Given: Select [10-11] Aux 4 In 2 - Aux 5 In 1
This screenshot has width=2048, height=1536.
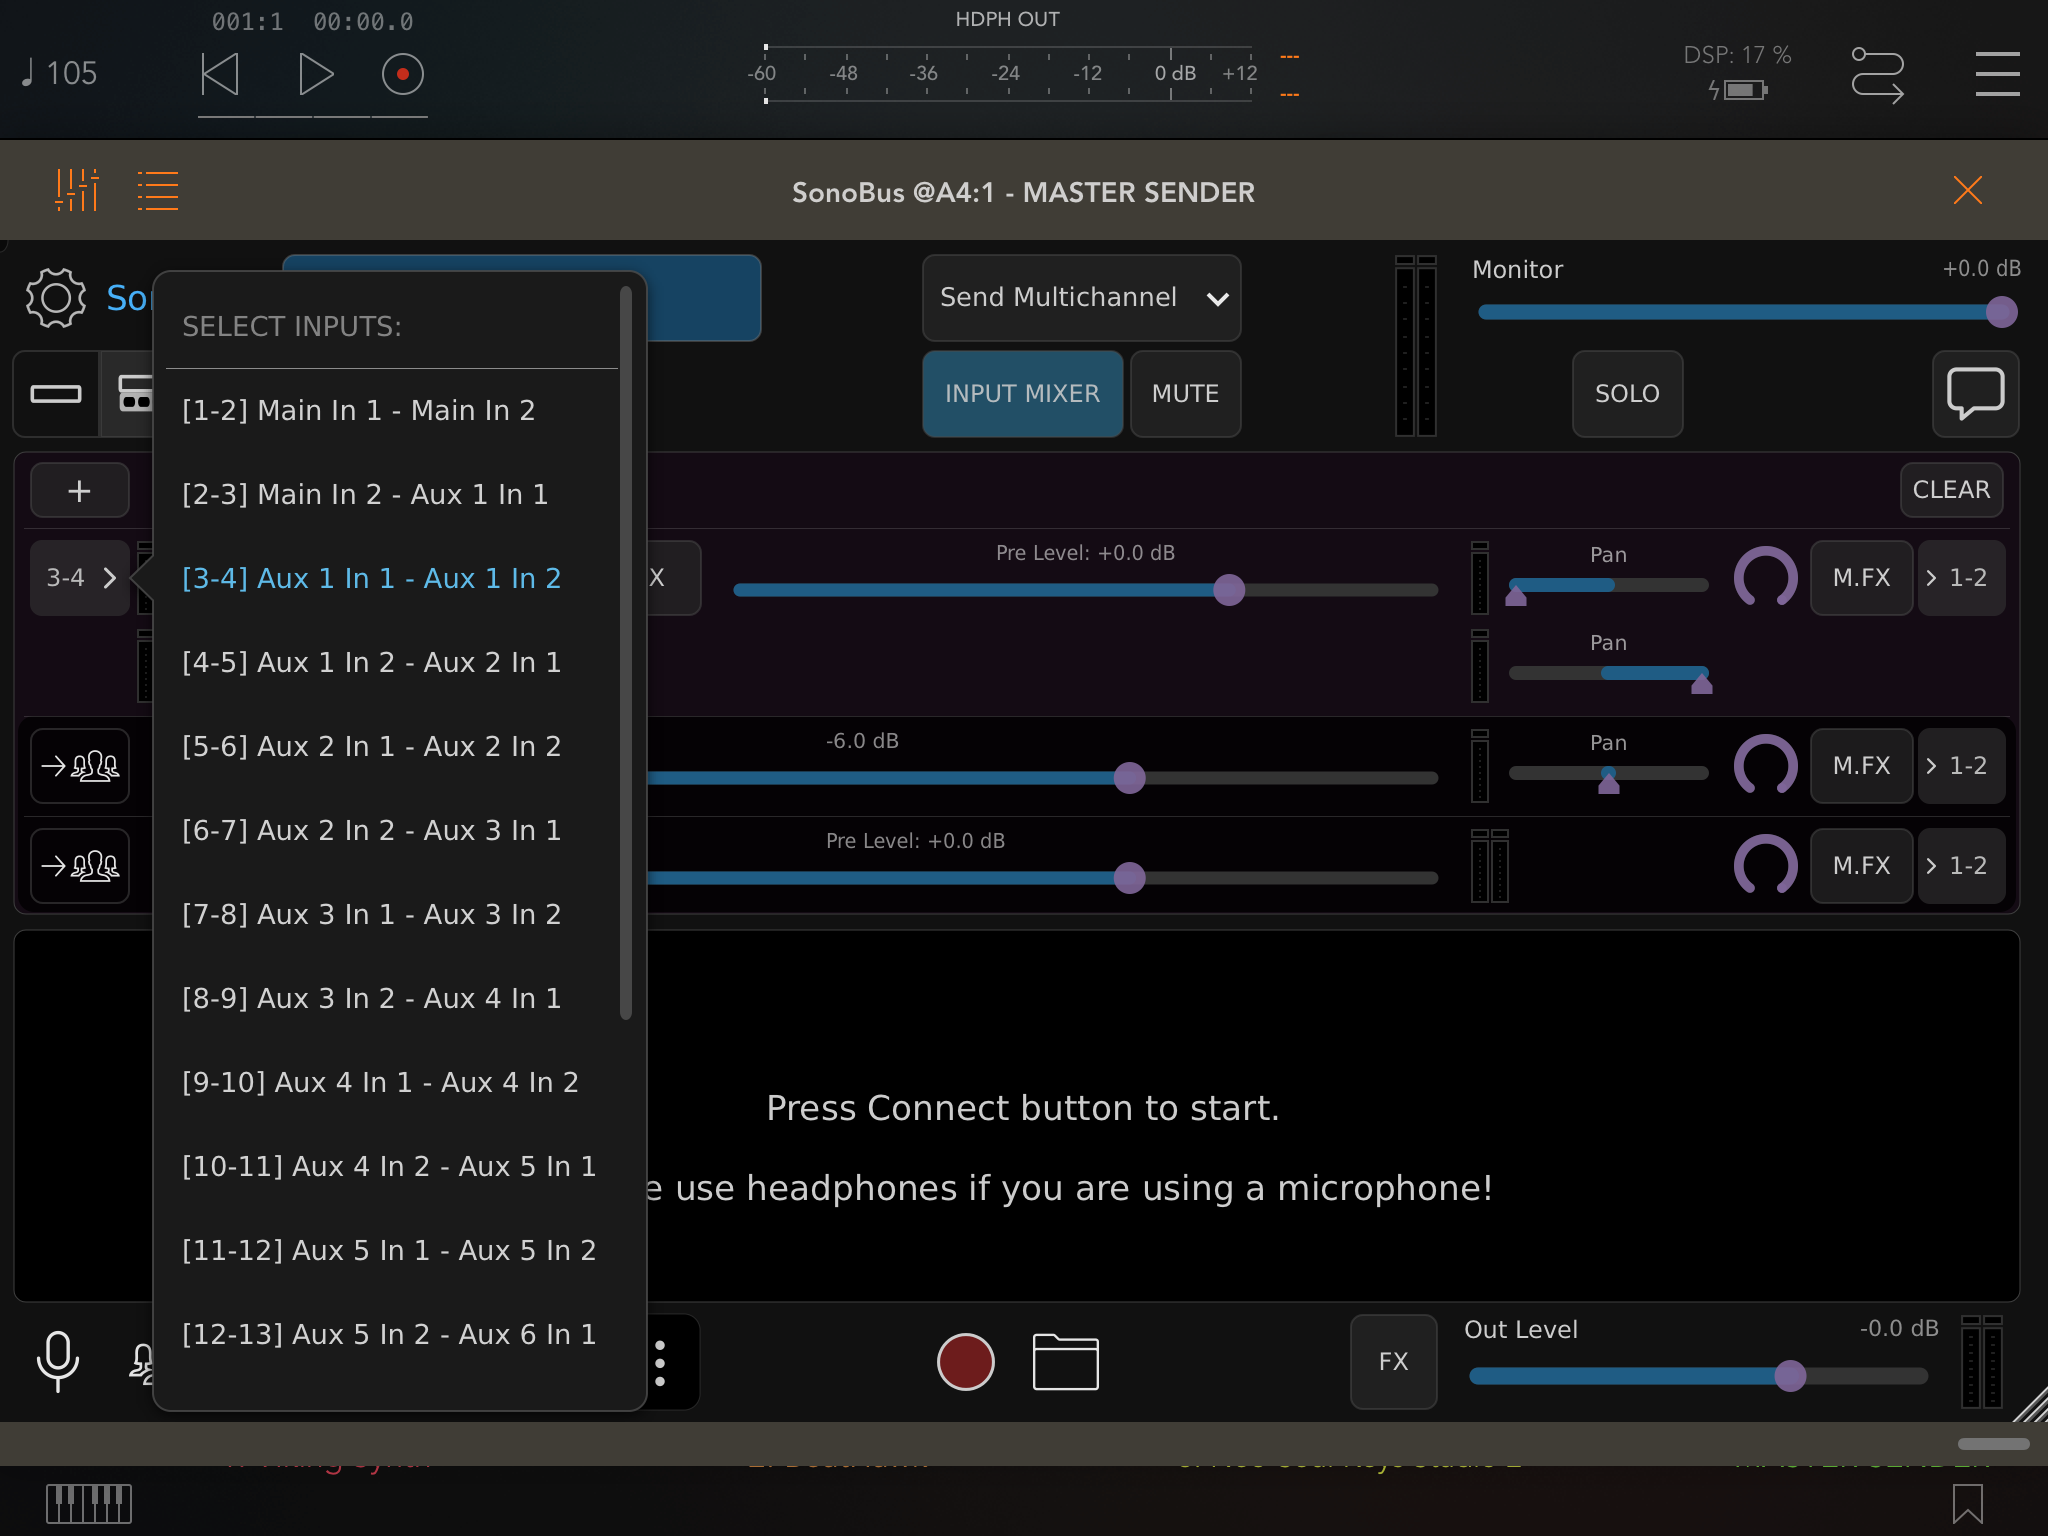Looking at the screenshot, I should coord(390,1166).
